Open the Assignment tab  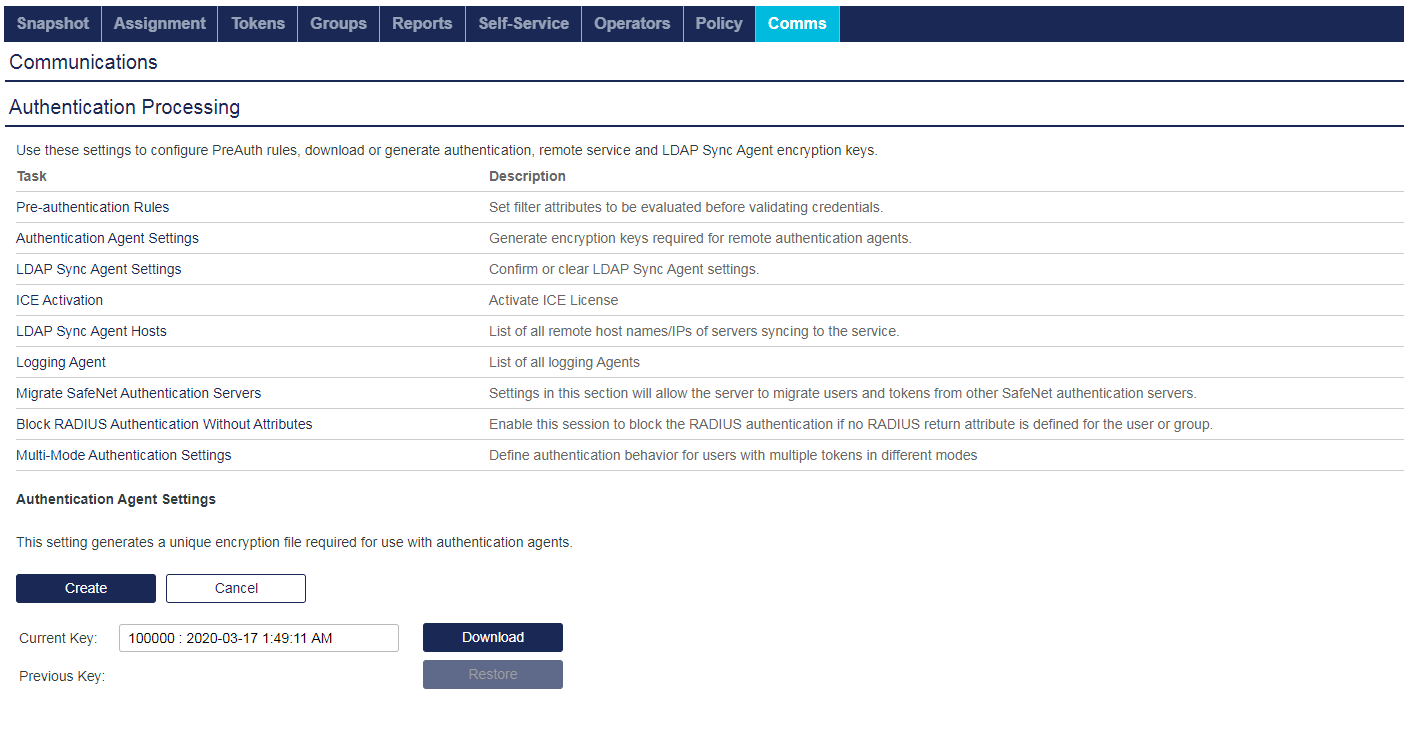[159, 23]
